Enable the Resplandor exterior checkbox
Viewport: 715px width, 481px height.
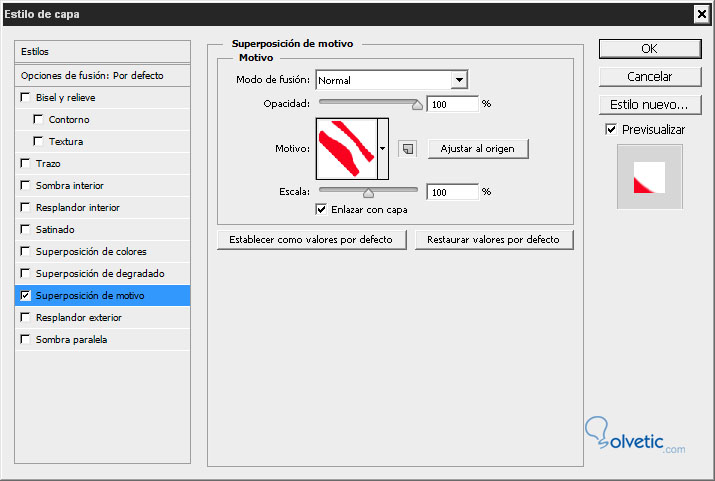(26, 317)
